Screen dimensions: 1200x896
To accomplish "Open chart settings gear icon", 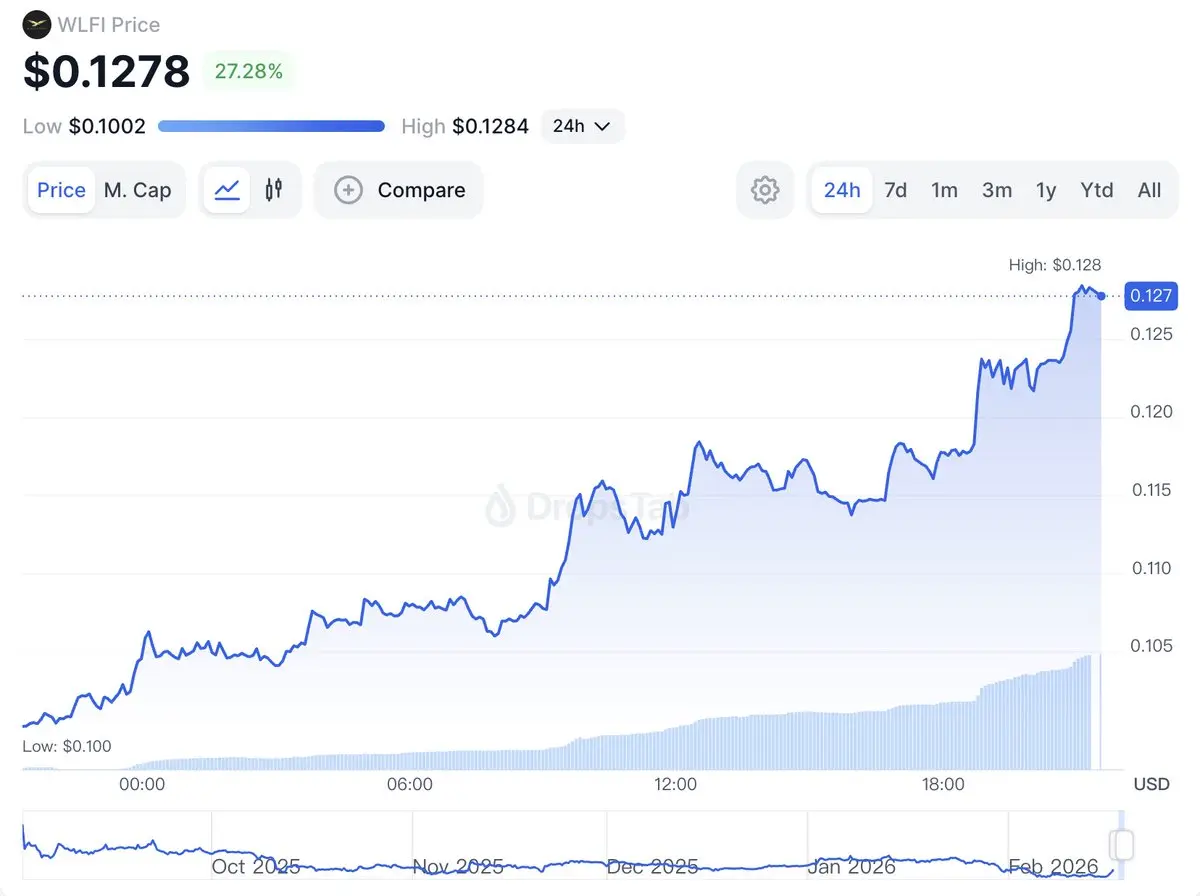I will coord(765,190).
